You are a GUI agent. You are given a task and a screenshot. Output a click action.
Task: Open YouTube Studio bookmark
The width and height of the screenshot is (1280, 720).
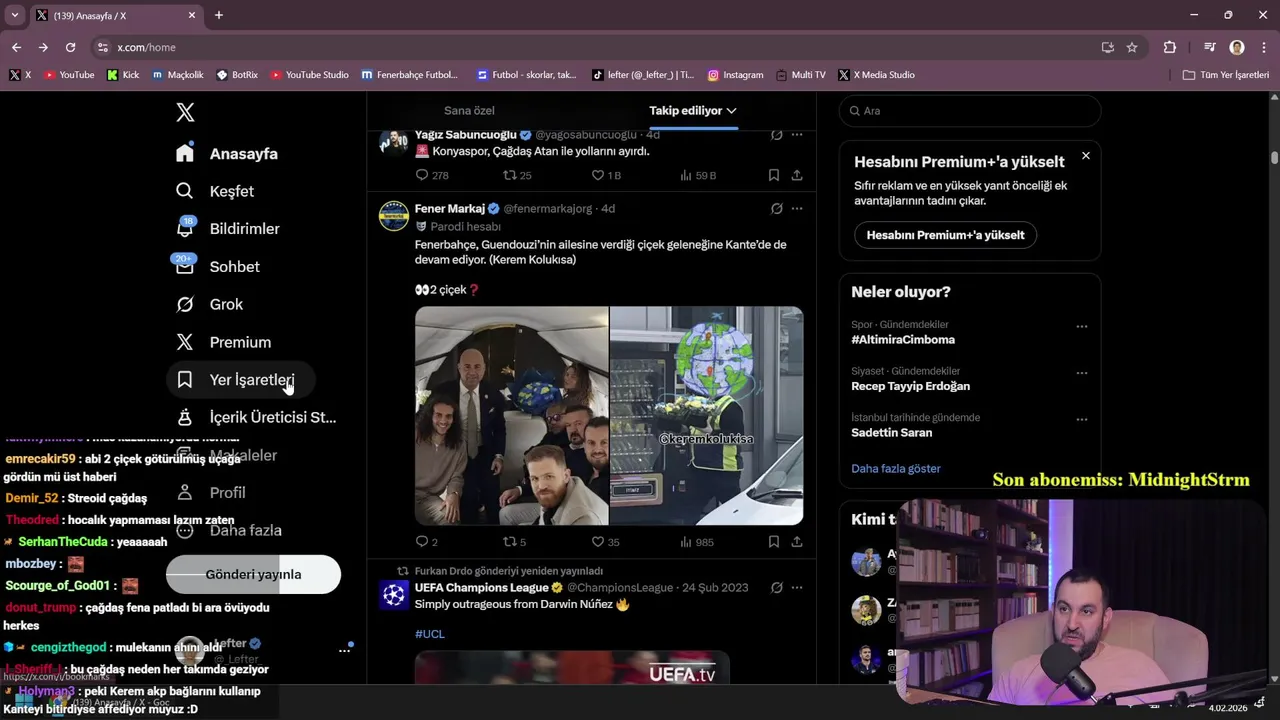pos(308,75)
